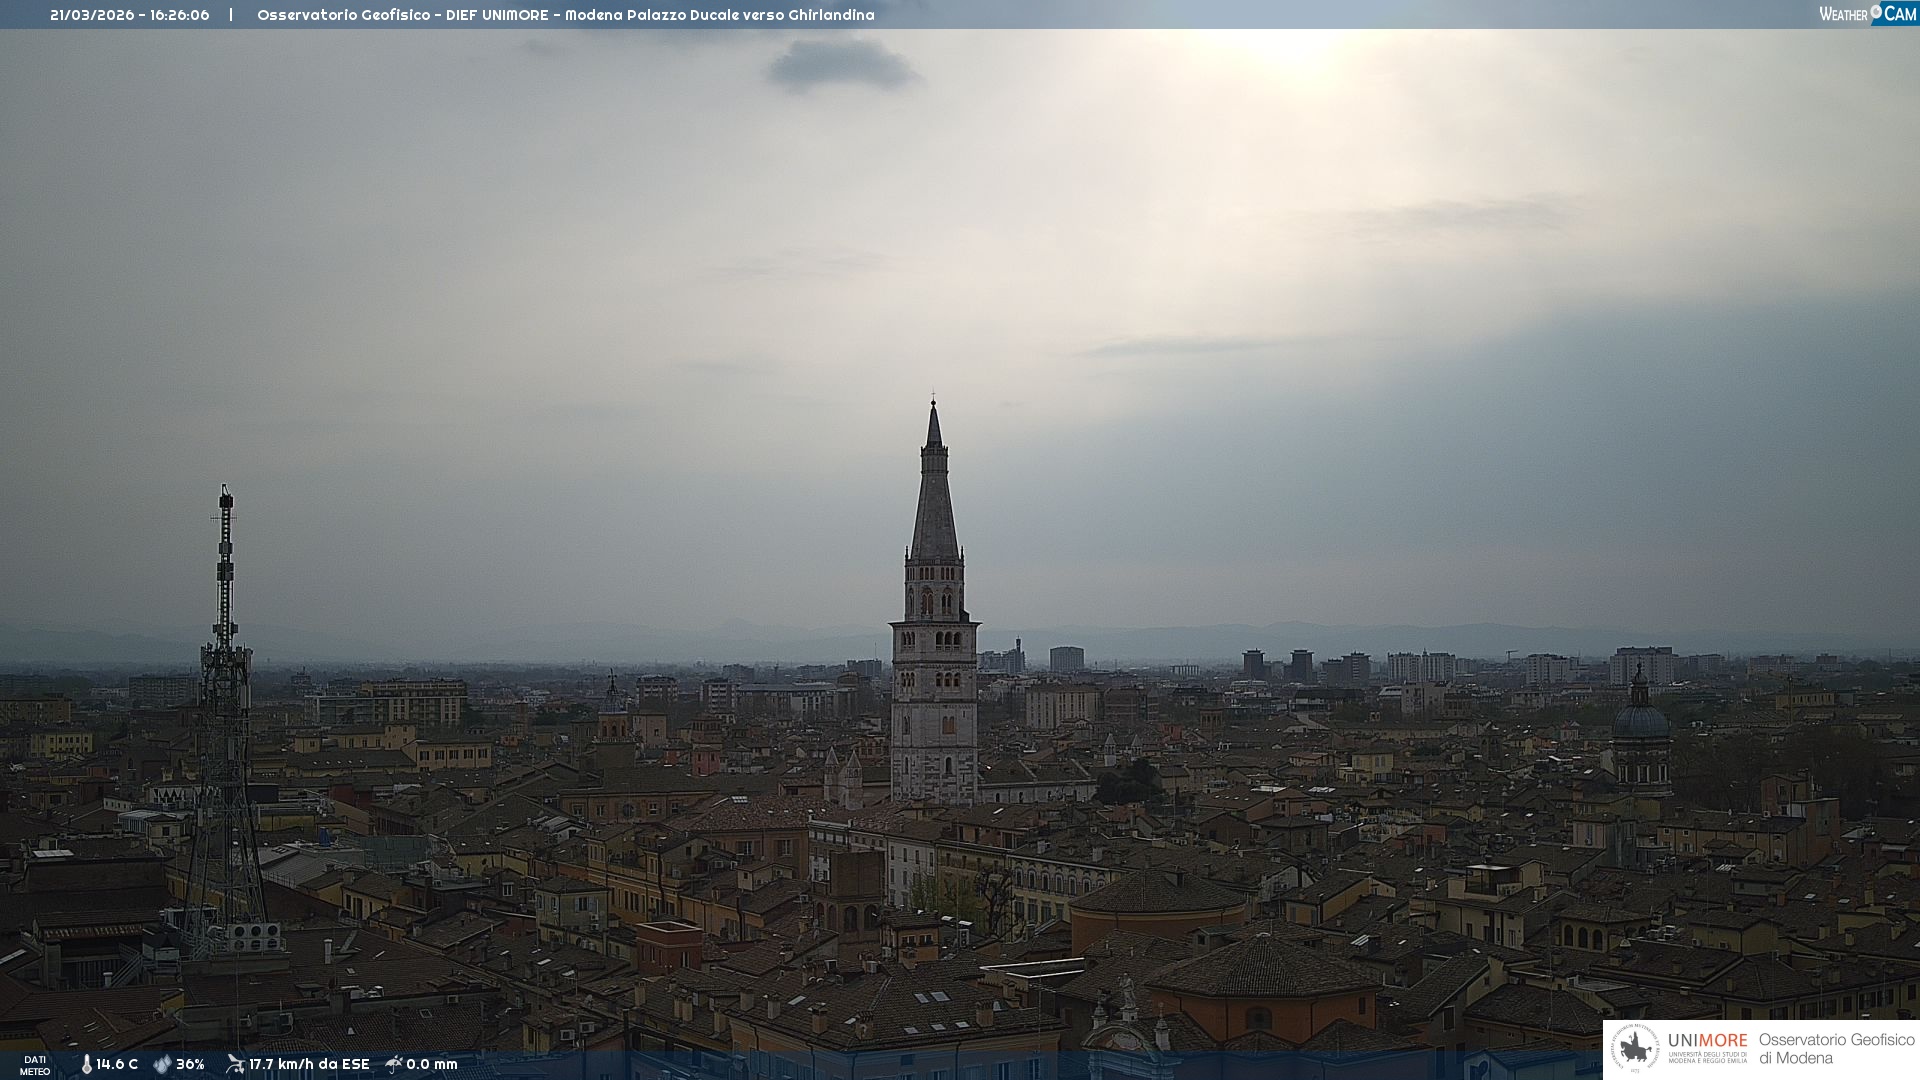Click the 14.6 C temperature reading

tap(117, 1064)
